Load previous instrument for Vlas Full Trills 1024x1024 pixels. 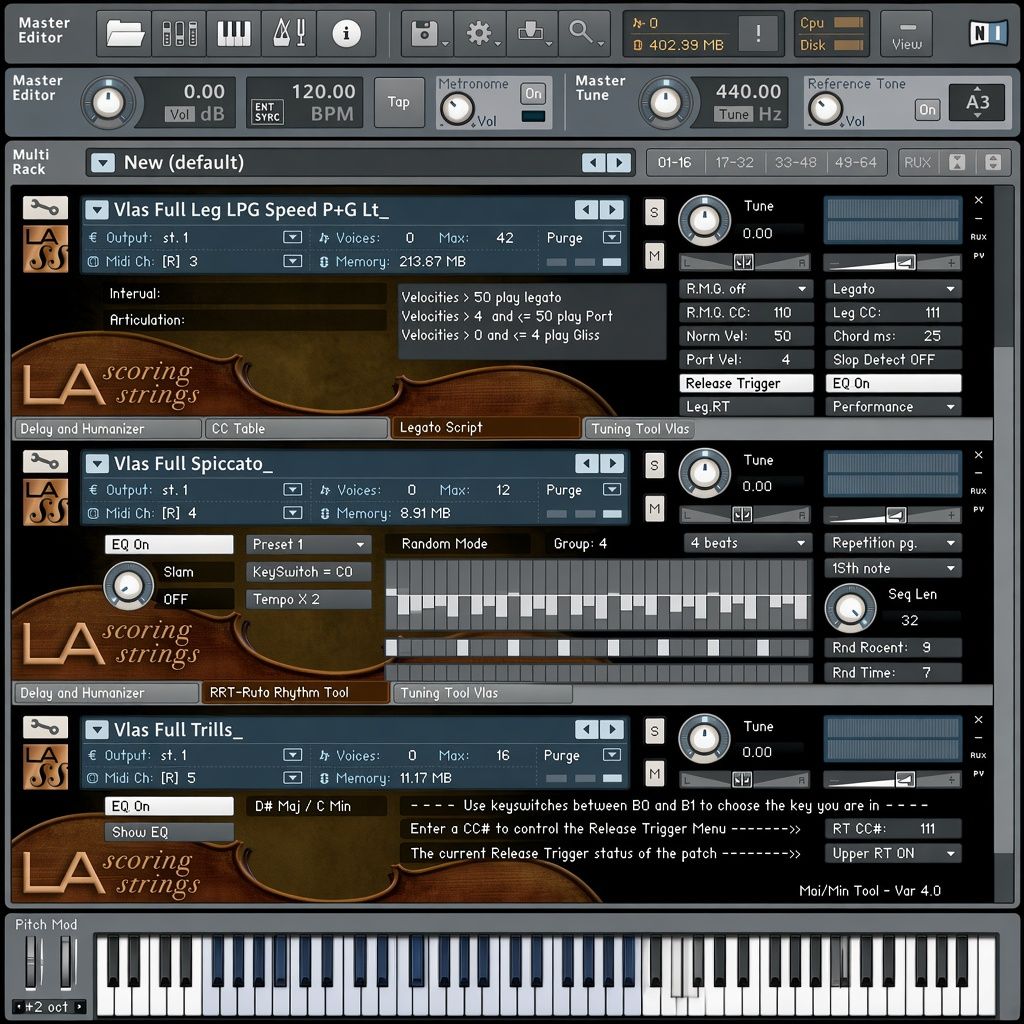(586, 729)
